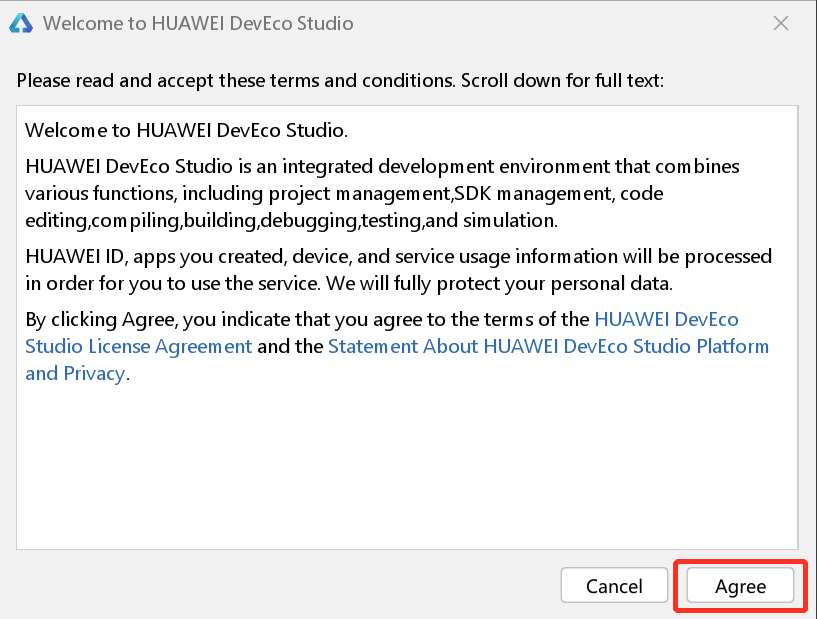
Task: Click the 'Please read and accept these terms' instruction
Action: [340, 80]
